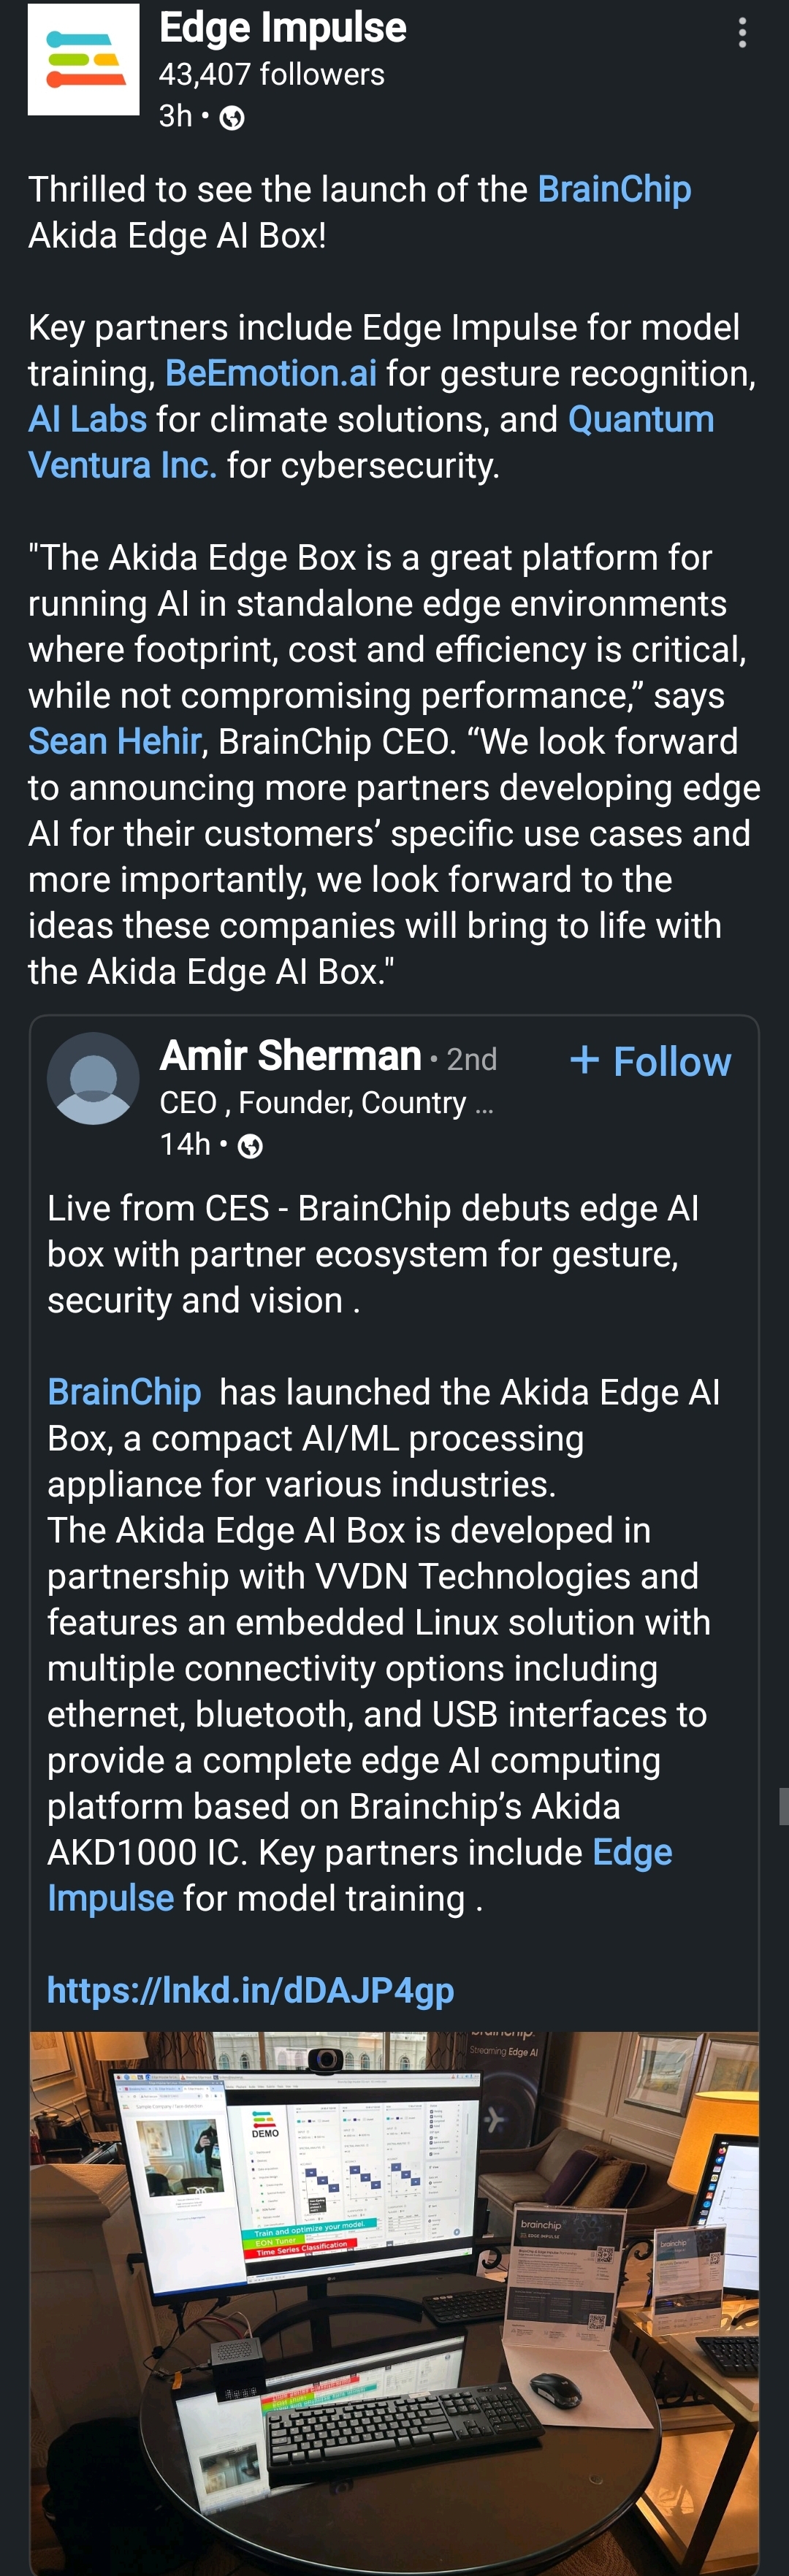Tap the 43,407 followers count
This screenshot has height=2576, width=789.
[271, 74]
